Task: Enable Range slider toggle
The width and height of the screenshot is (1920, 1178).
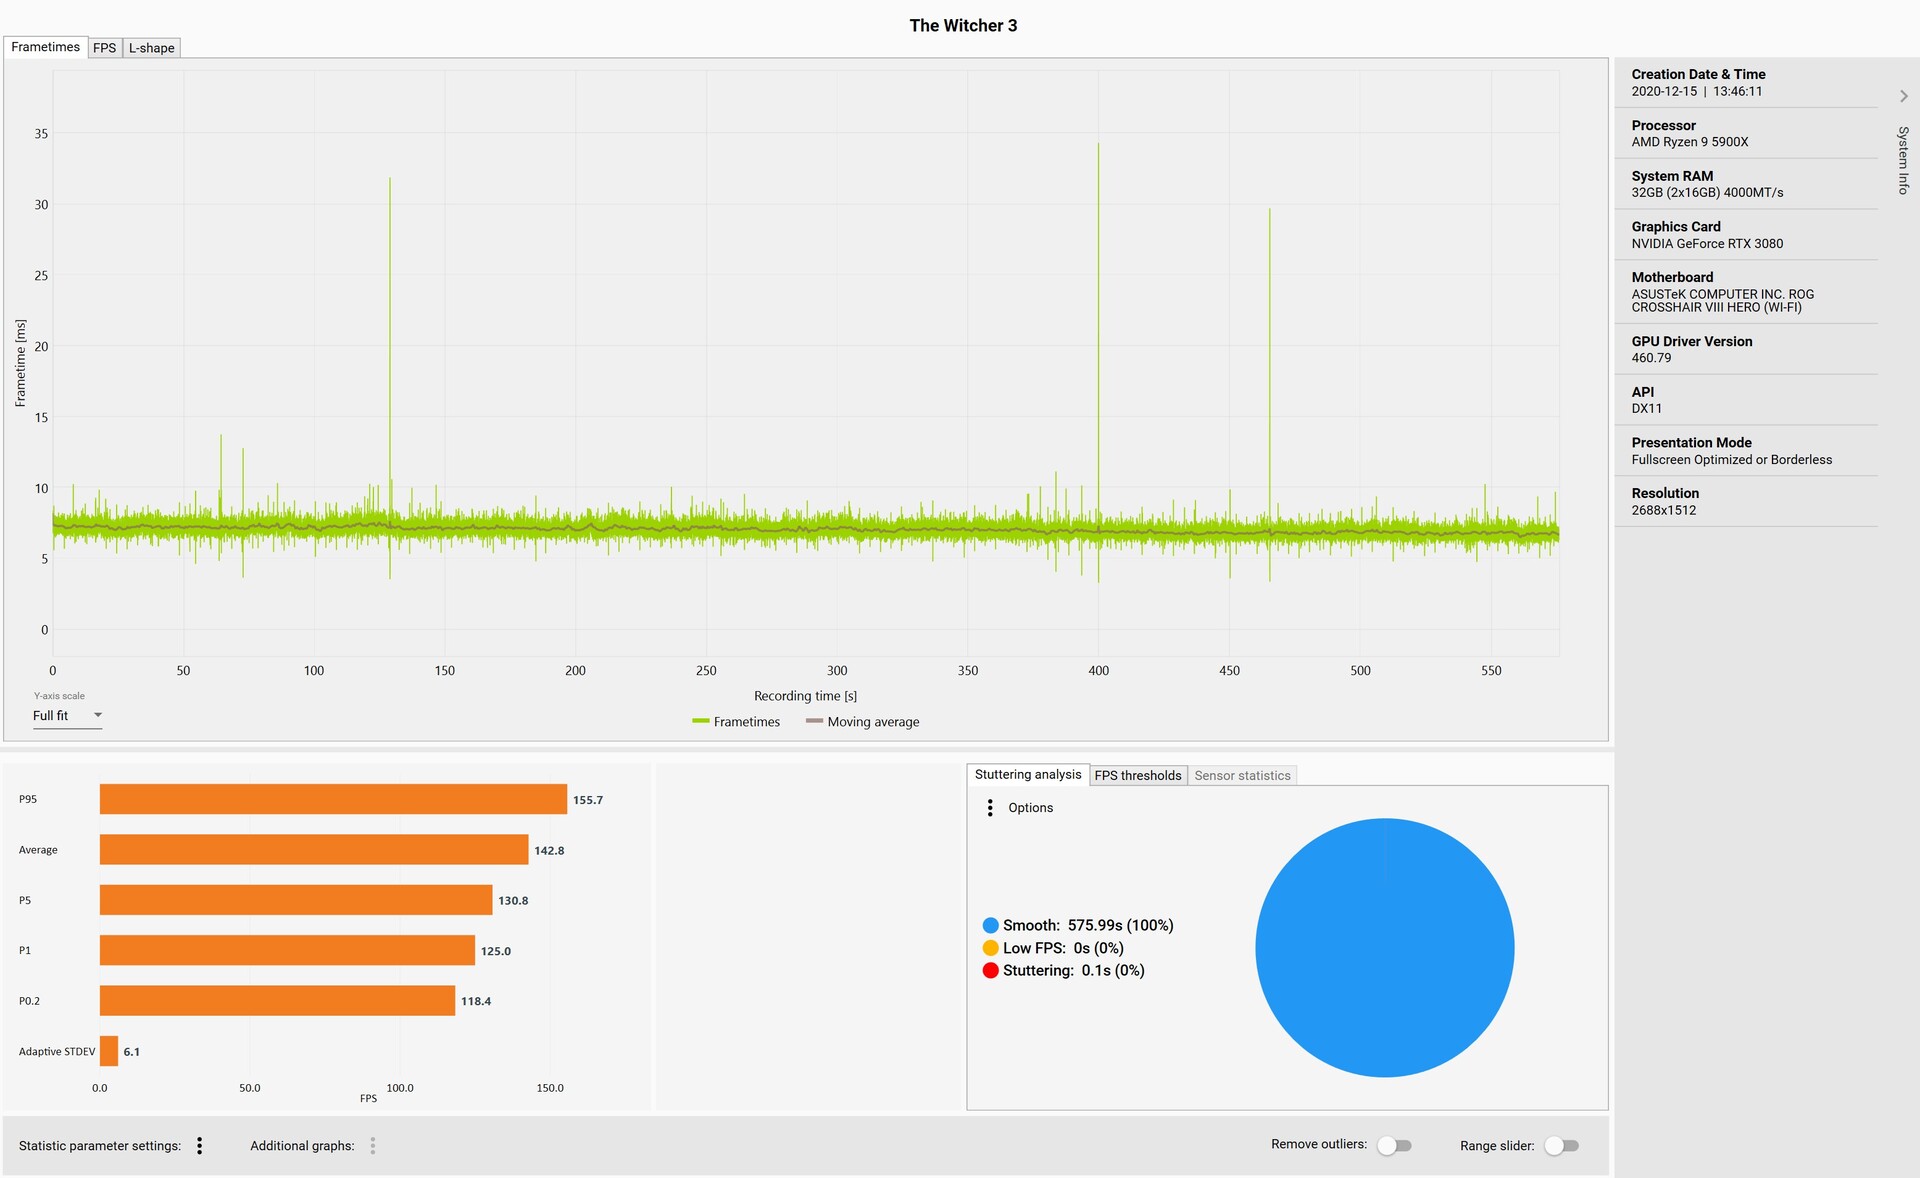Action: [x=1561, y=1146]
